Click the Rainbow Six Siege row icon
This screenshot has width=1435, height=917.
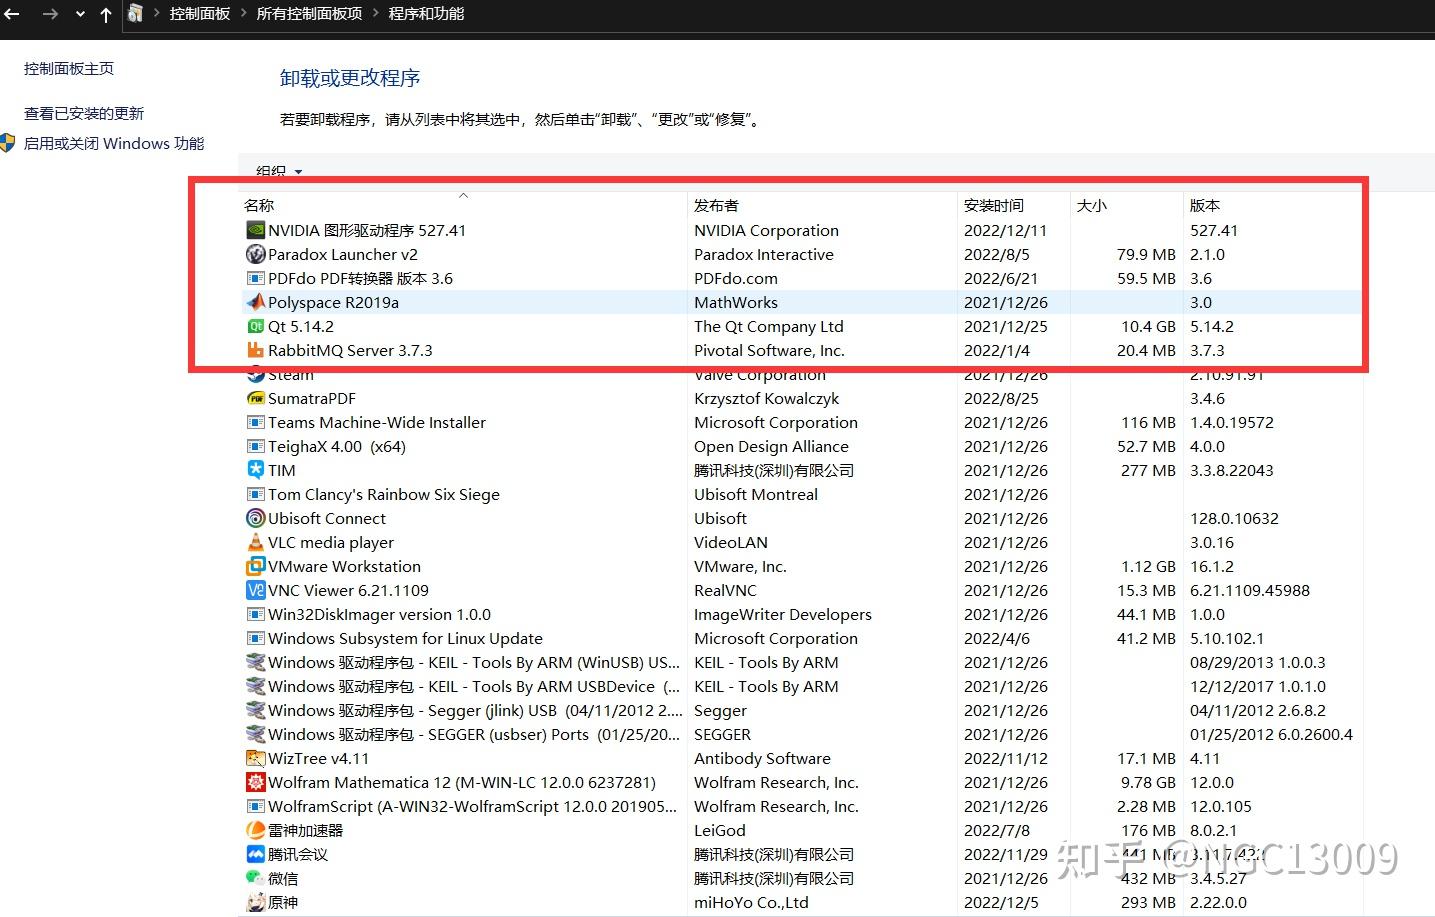click(255, 494)
